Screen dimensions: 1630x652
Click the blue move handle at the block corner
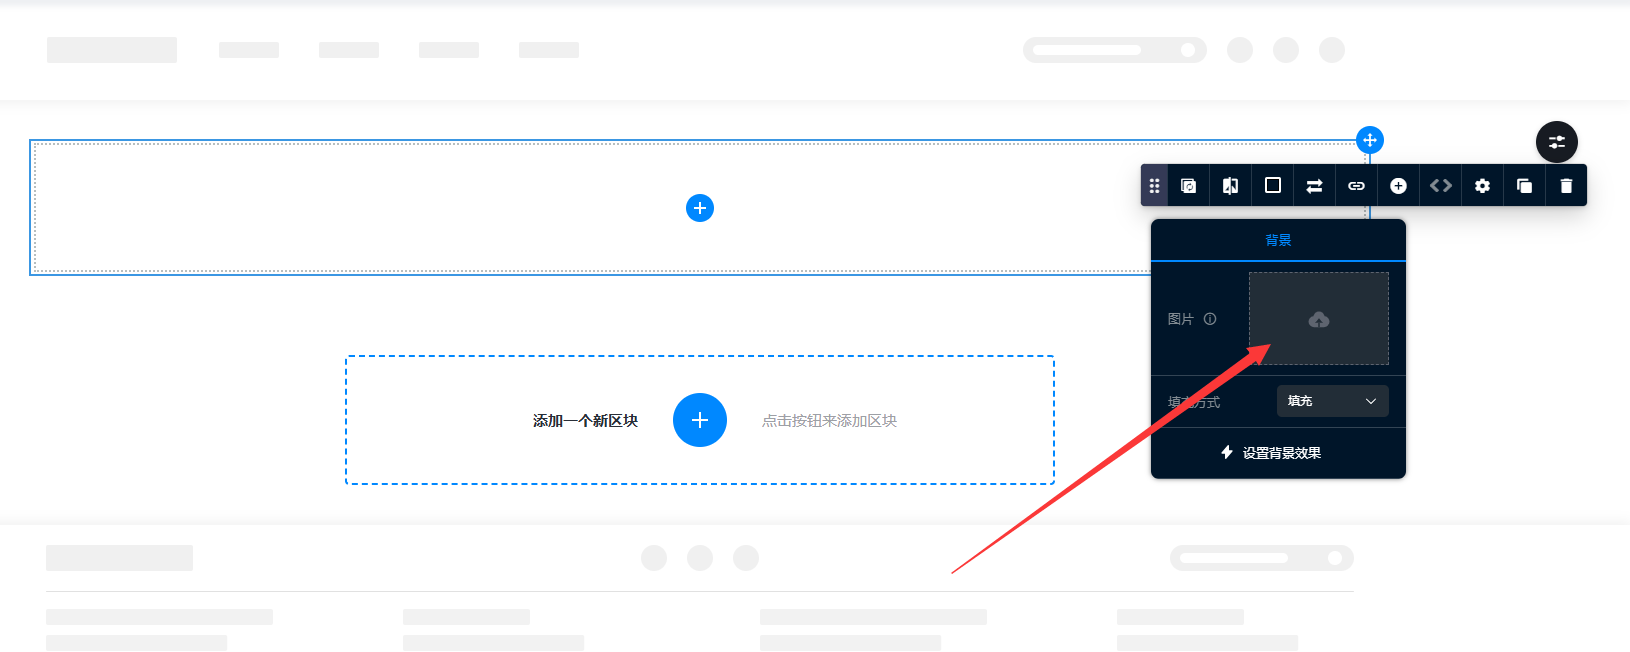coord(1370,140)
